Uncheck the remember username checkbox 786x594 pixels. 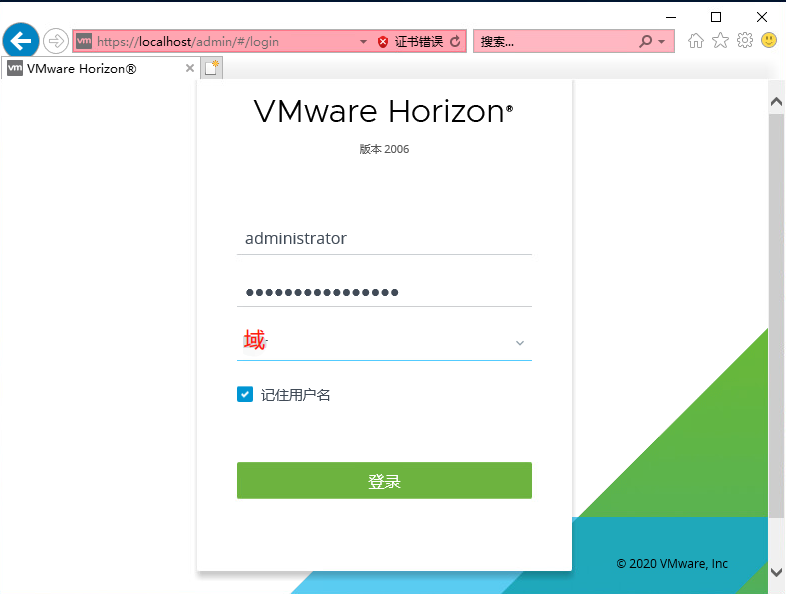click(245, 394)
